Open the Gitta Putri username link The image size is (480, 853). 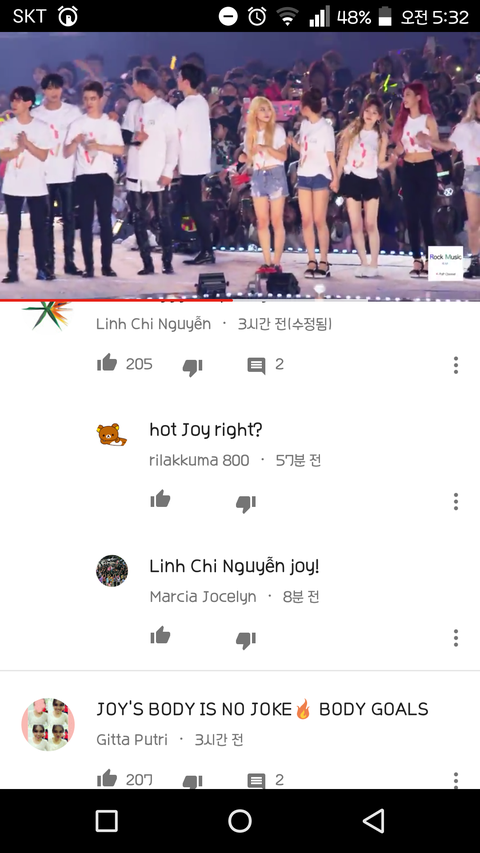tap(132, 740)
